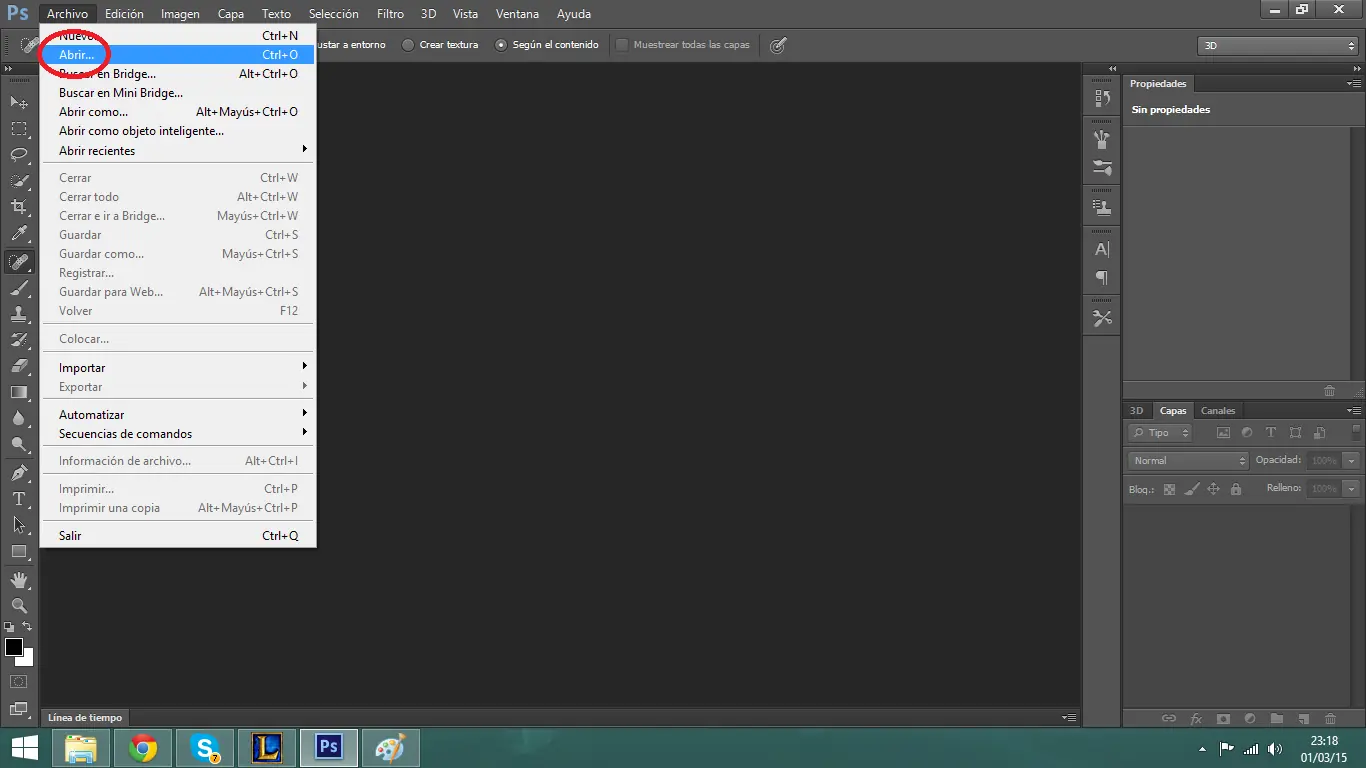The height and width of the screenshot is (768, 1366).
Task: Click the Línea de tiempo tab
Action: point(85,718)
